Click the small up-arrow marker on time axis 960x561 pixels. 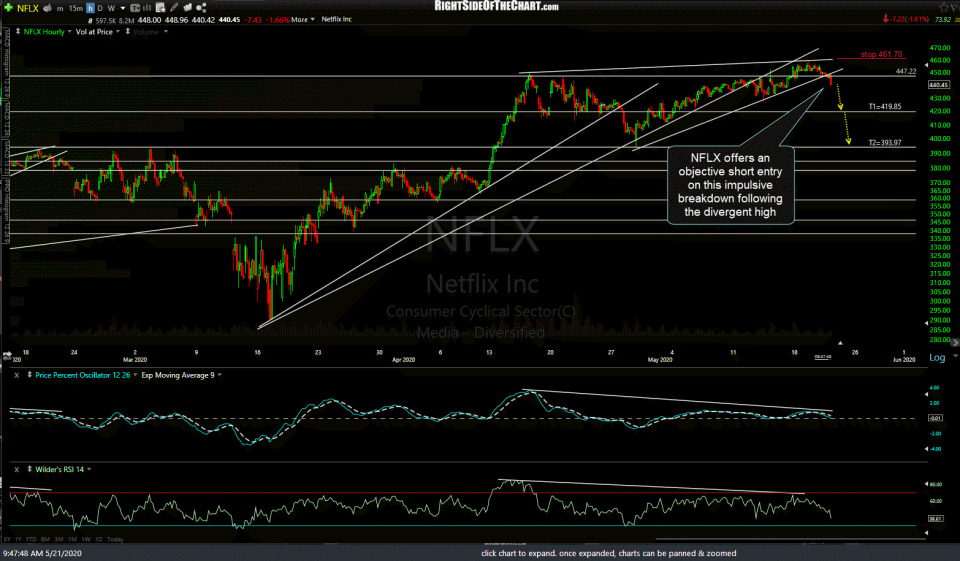point(840,343)
